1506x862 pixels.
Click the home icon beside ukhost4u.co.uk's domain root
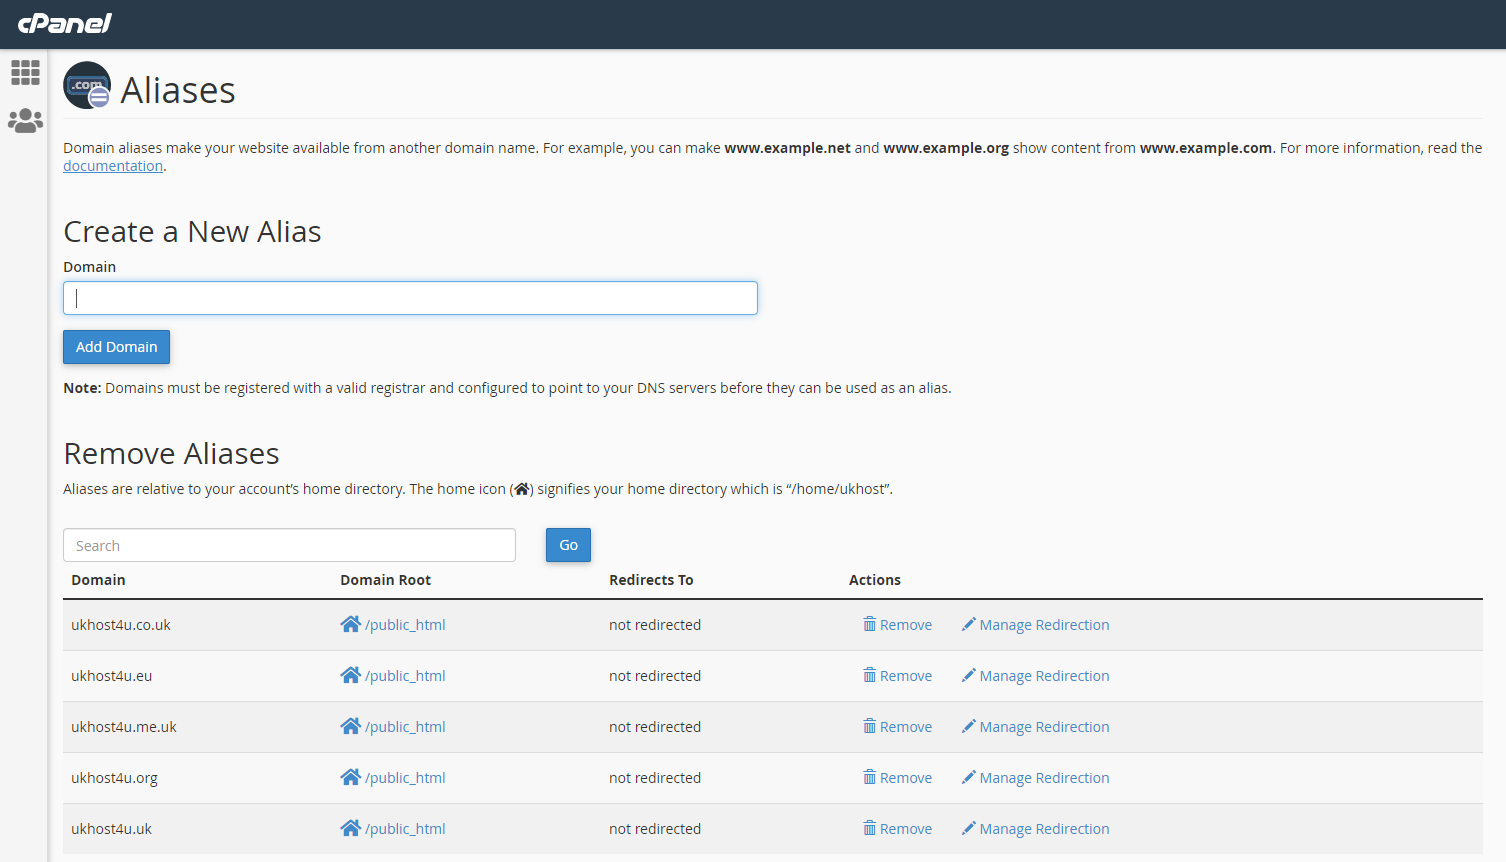pos(351,623)
